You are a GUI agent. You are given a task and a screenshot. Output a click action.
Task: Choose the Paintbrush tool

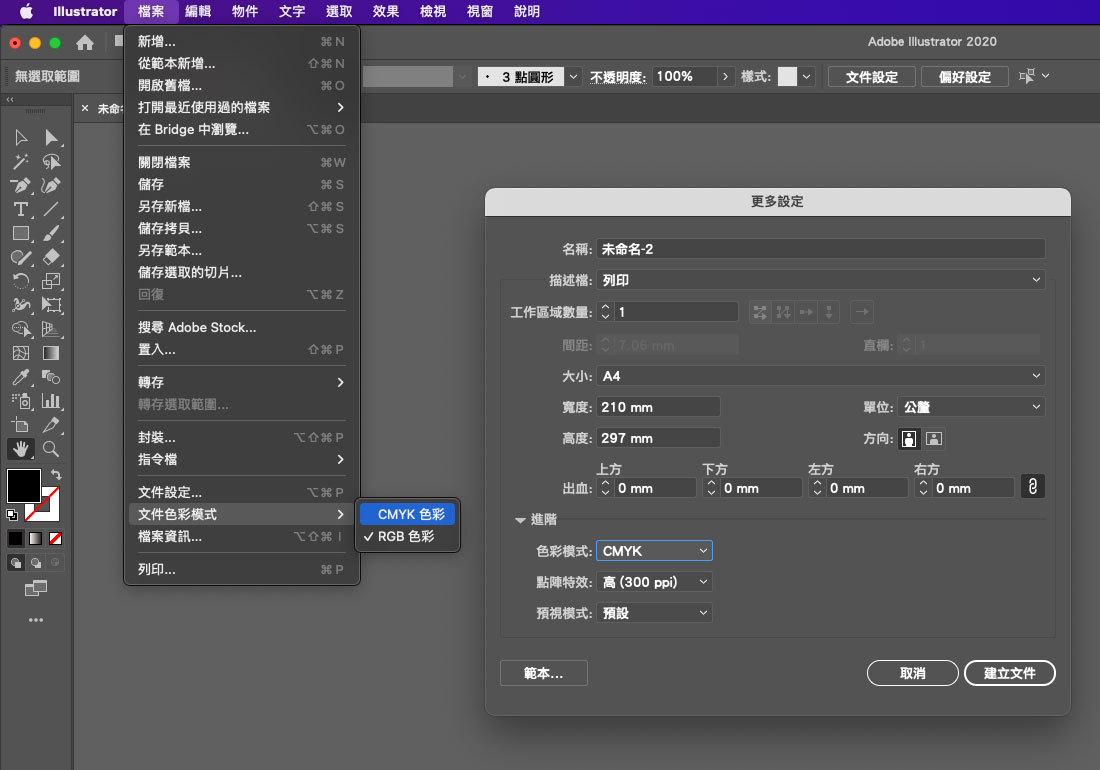[x=51, y=233]
